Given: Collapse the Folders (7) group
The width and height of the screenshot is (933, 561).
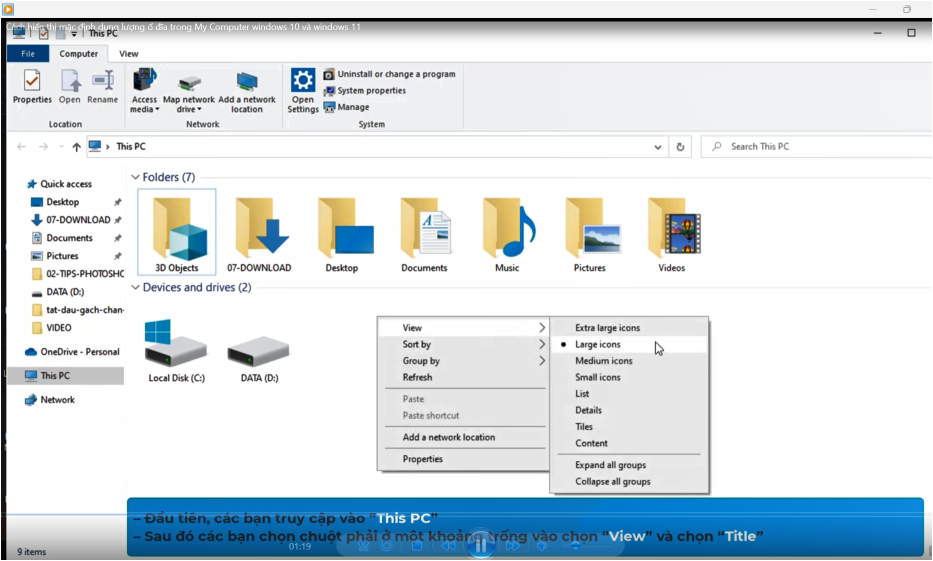Looking at the screenshot, I should tap(136, 177).
